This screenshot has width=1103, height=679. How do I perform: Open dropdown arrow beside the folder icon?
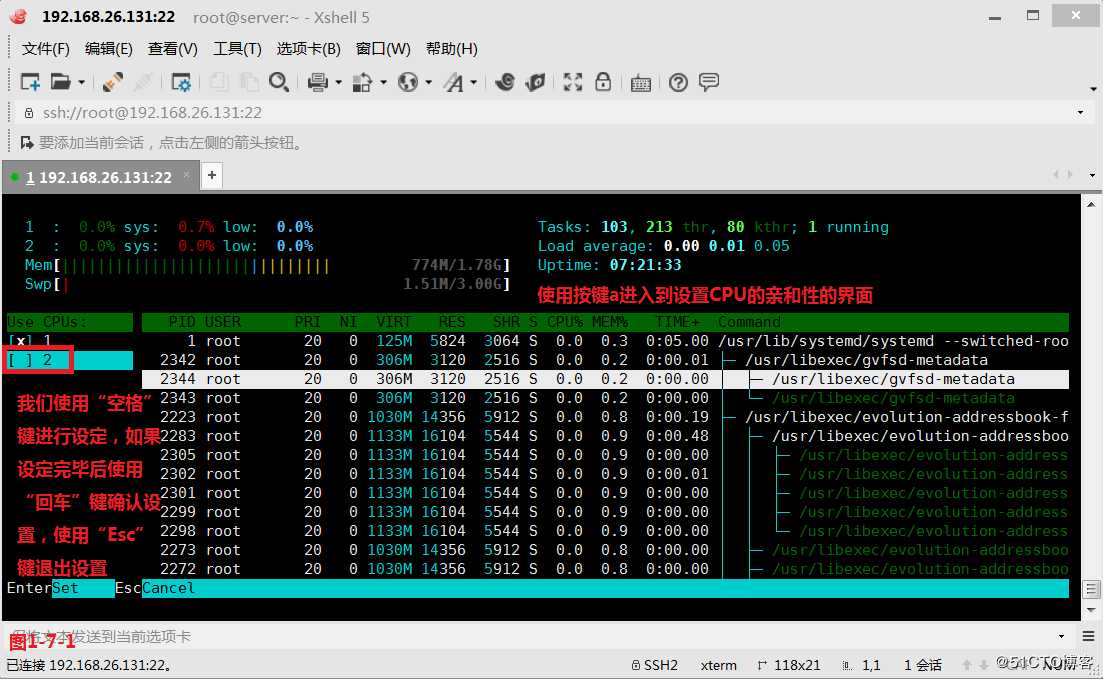point(82,83)
